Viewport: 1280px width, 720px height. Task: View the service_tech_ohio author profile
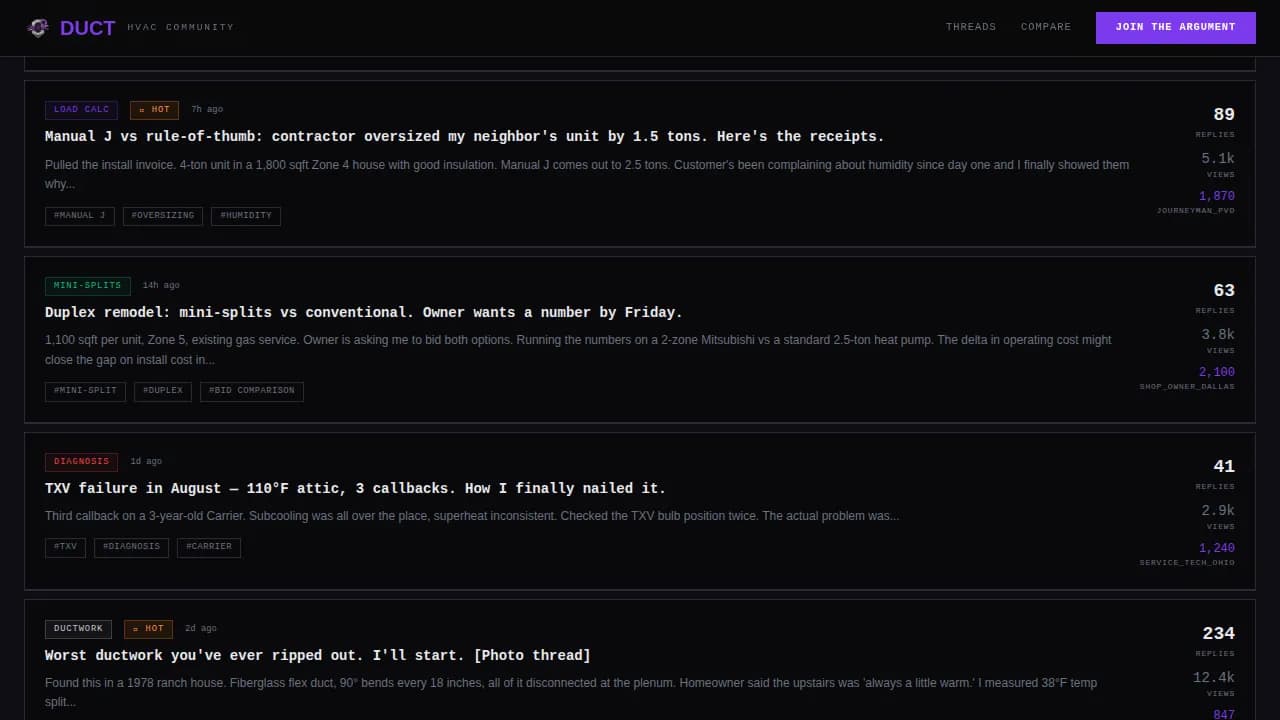pyautogui.click(x=1187, y=563)
